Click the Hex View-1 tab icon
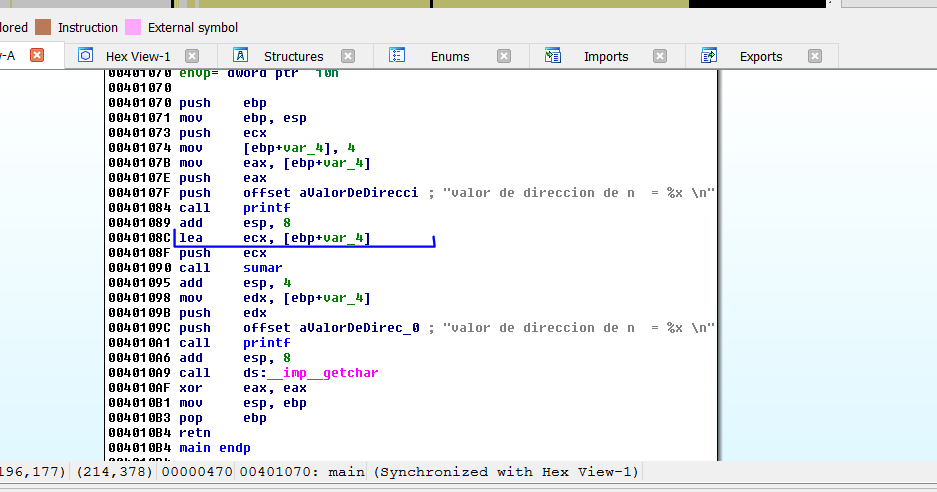The height and width of the screenshot is (492, 937). pos(86,56)
